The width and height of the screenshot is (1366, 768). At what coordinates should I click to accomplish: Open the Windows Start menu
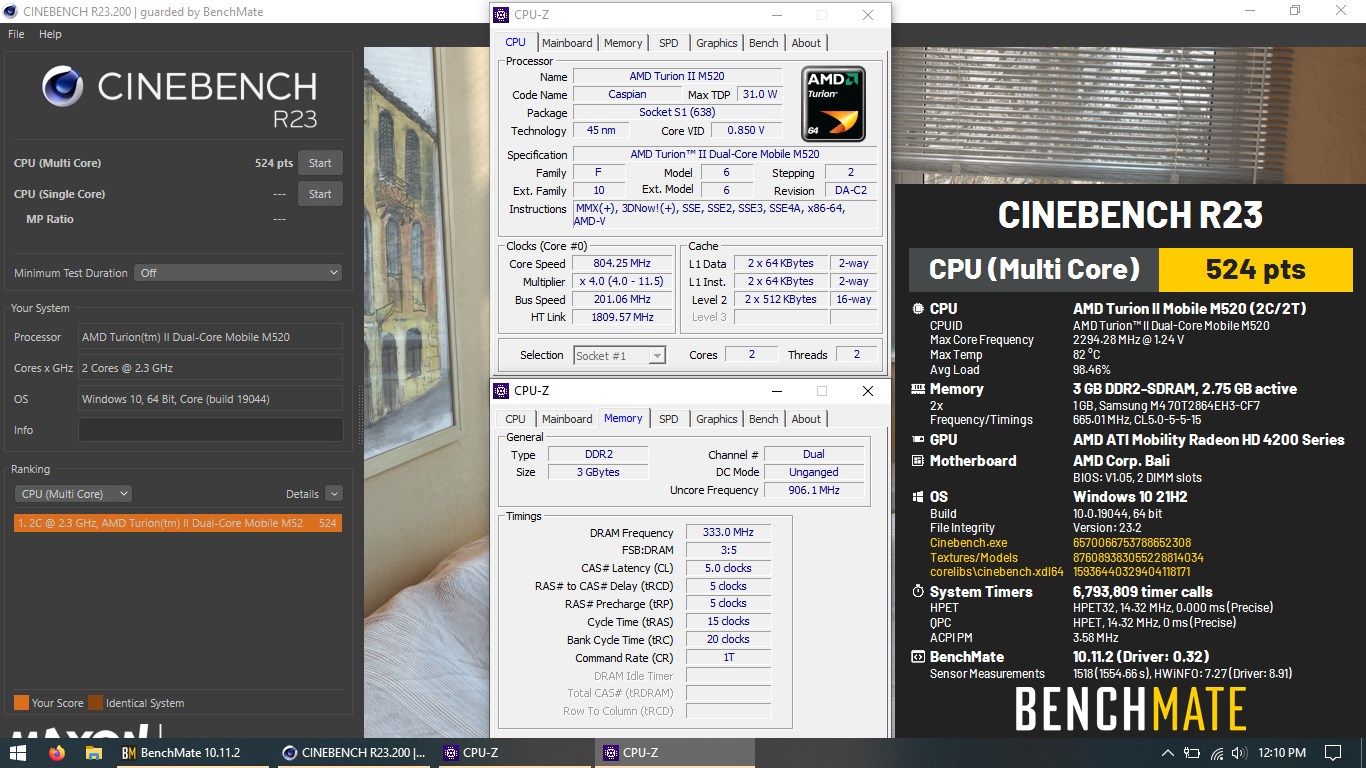pyautogui.click(x=19, y=752)
